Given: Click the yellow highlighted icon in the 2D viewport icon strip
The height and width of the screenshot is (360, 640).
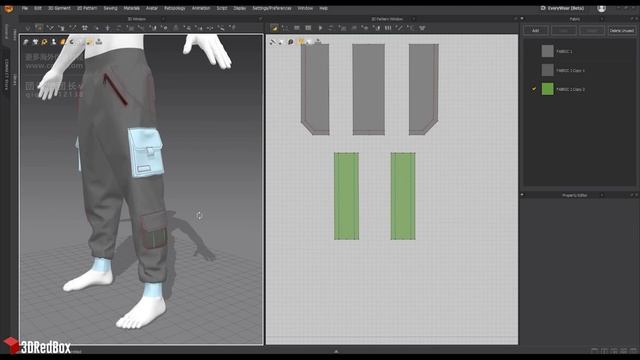Looking at the screenshot, I should tap(301, 42).
